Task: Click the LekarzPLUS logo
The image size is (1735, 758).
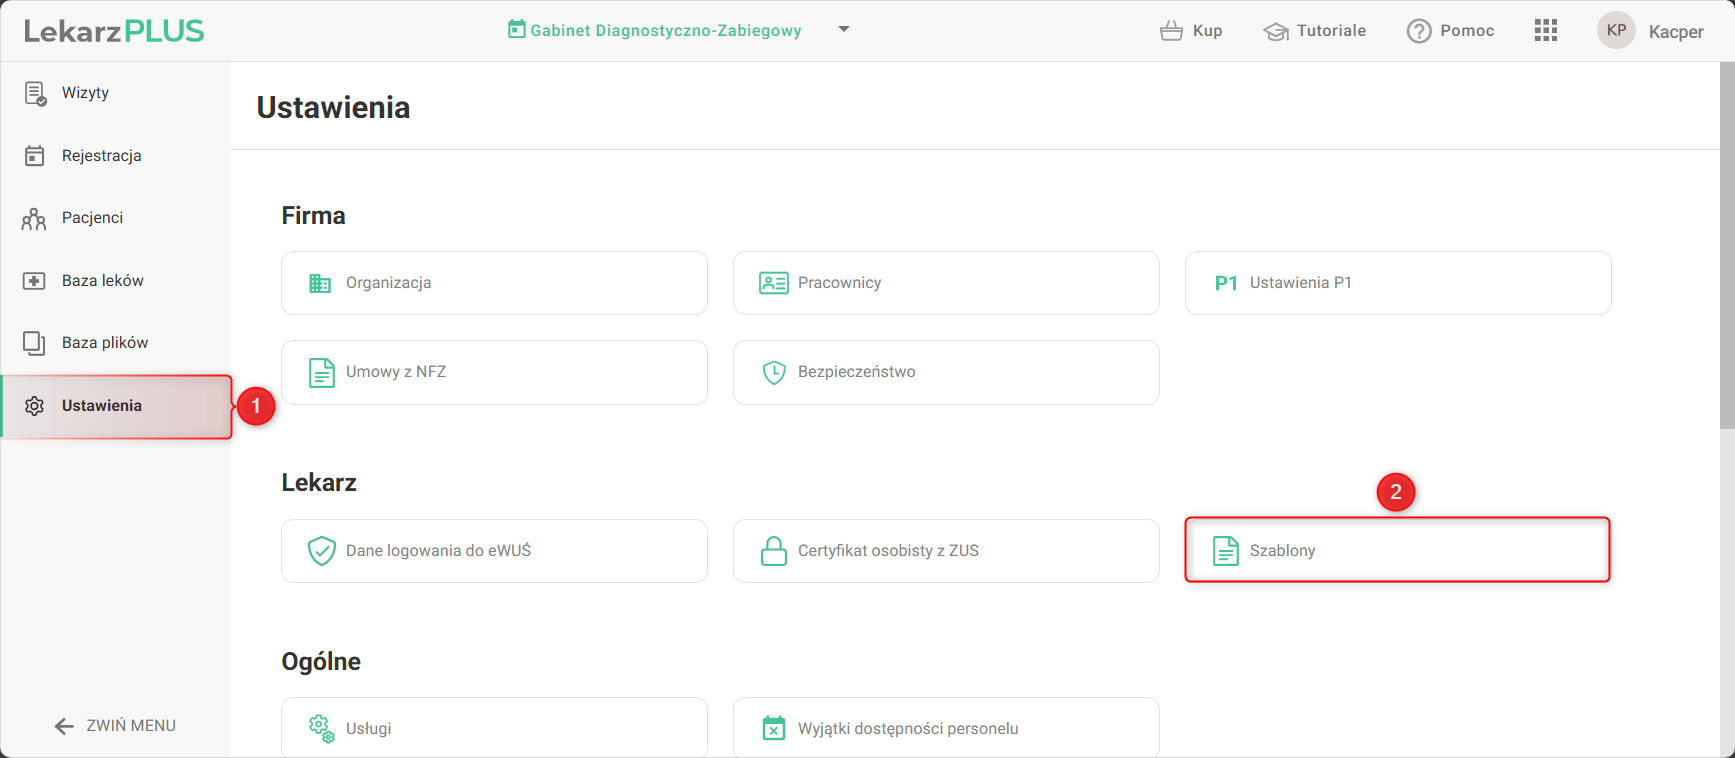Action: click(114, 31)
